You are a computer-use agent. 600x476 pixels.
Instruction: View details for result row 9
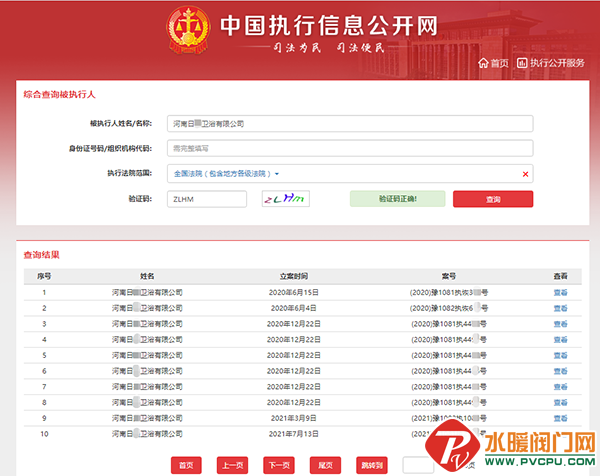pos(561,418)
